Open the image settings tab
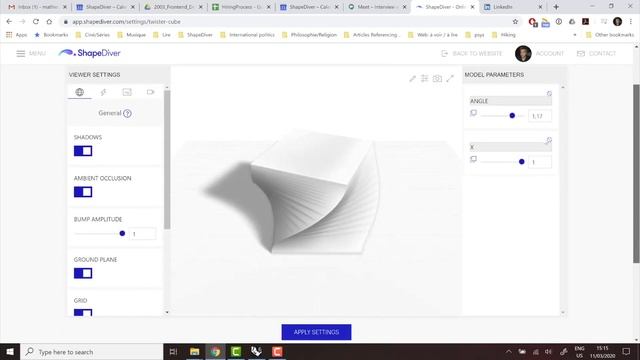The image size is (640, 360). pos(127,92)
